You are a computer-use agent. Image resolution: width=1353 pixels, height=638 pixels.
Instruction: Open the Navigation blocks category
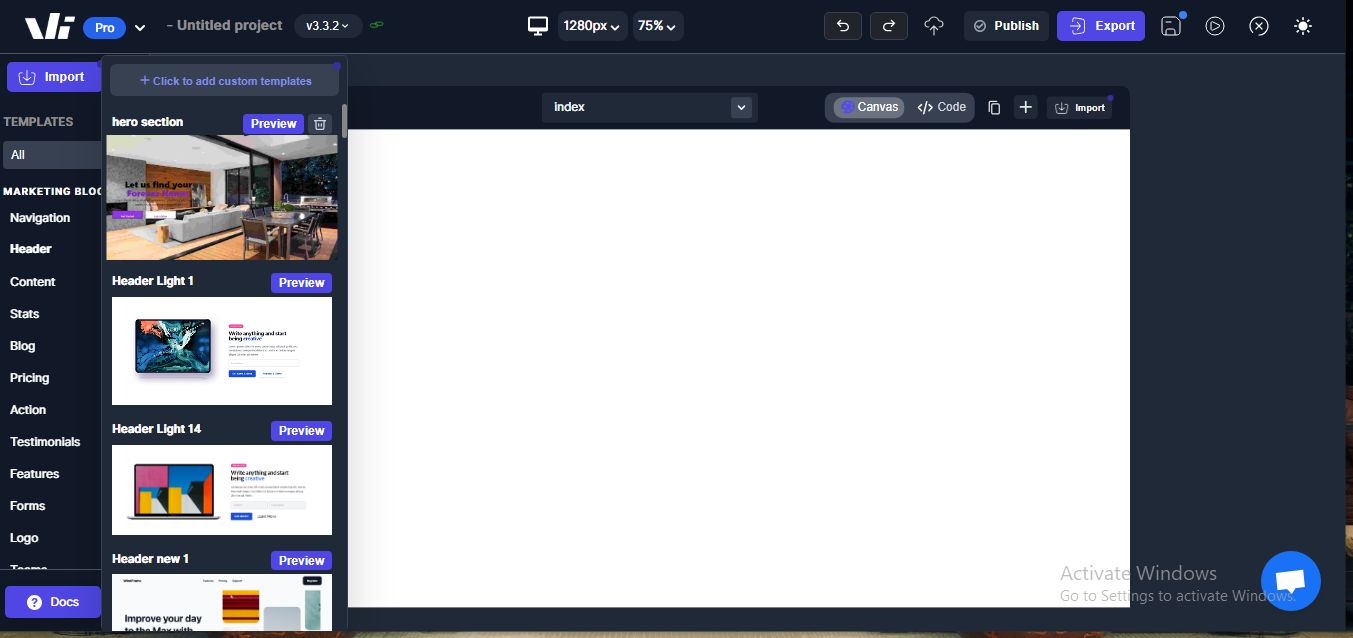(x=40, y=218)
